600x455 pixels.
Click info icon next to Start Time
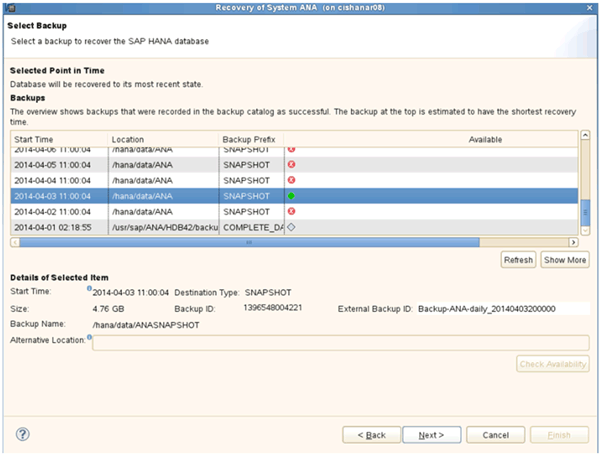coord(89,290)
